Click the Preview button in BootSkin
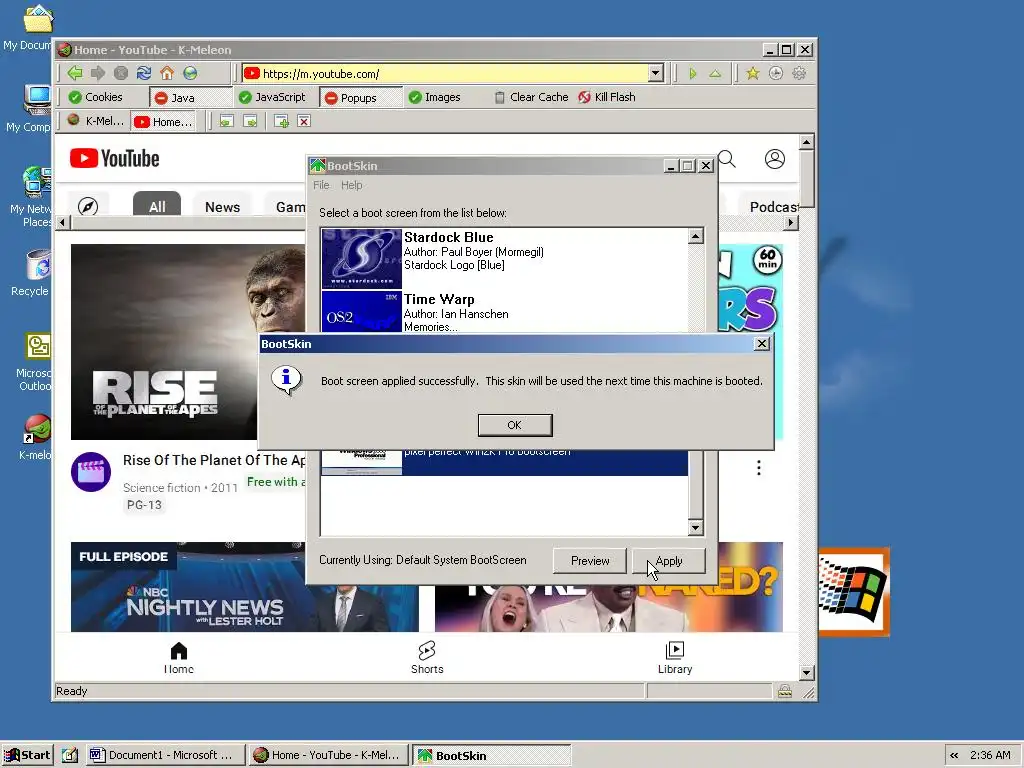 click(590, 561)
